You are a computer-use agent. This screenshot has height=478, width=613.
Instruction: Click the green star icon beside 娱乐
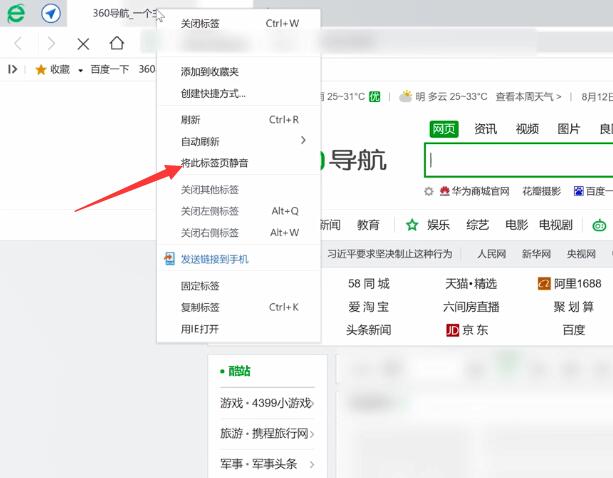(412, 225)
